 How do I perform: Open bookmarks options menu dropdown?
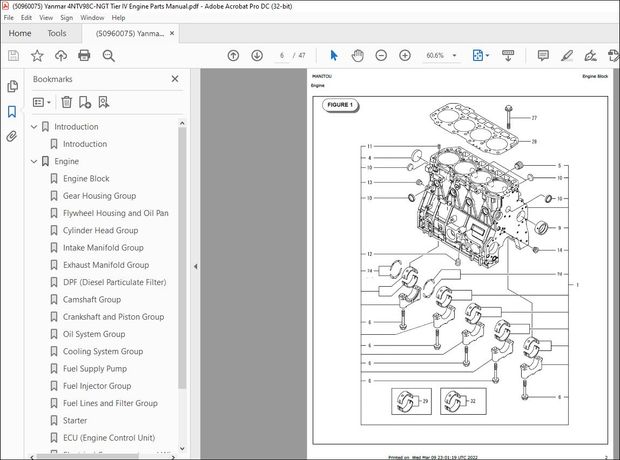click(x=42, y=102)
